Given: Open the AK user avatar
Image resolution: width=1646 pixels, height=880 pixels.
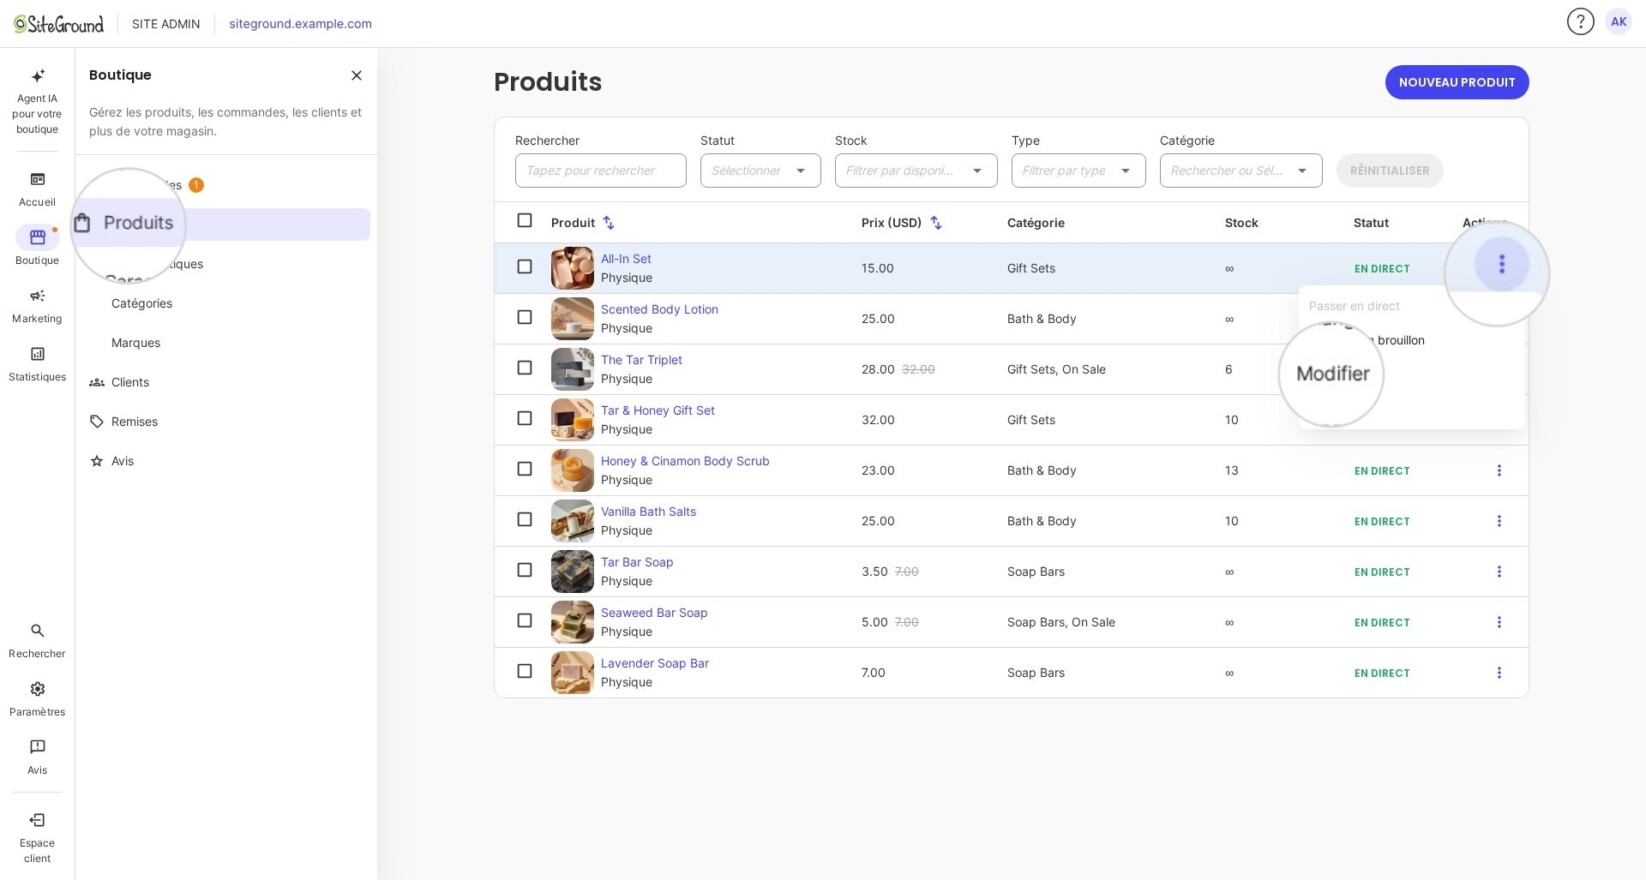Looking at the screenshot, I should pyautogui.click(x=1618, y=22).
